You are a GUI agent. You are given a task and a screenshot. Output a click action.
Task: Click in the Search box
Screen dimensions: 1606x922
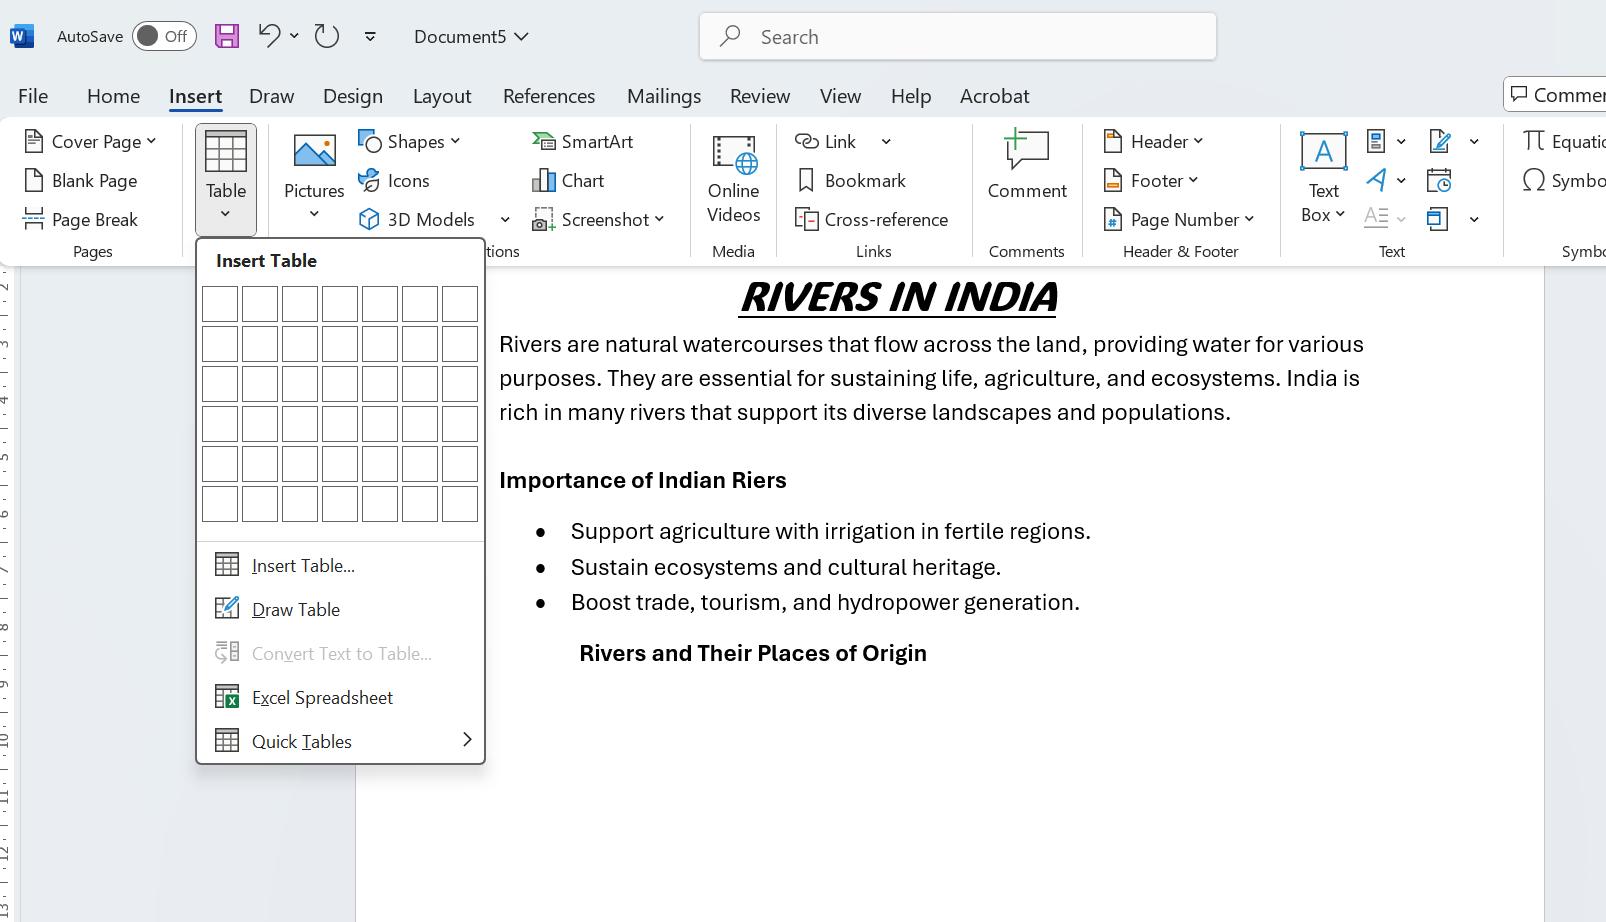[x=957, y=37]
